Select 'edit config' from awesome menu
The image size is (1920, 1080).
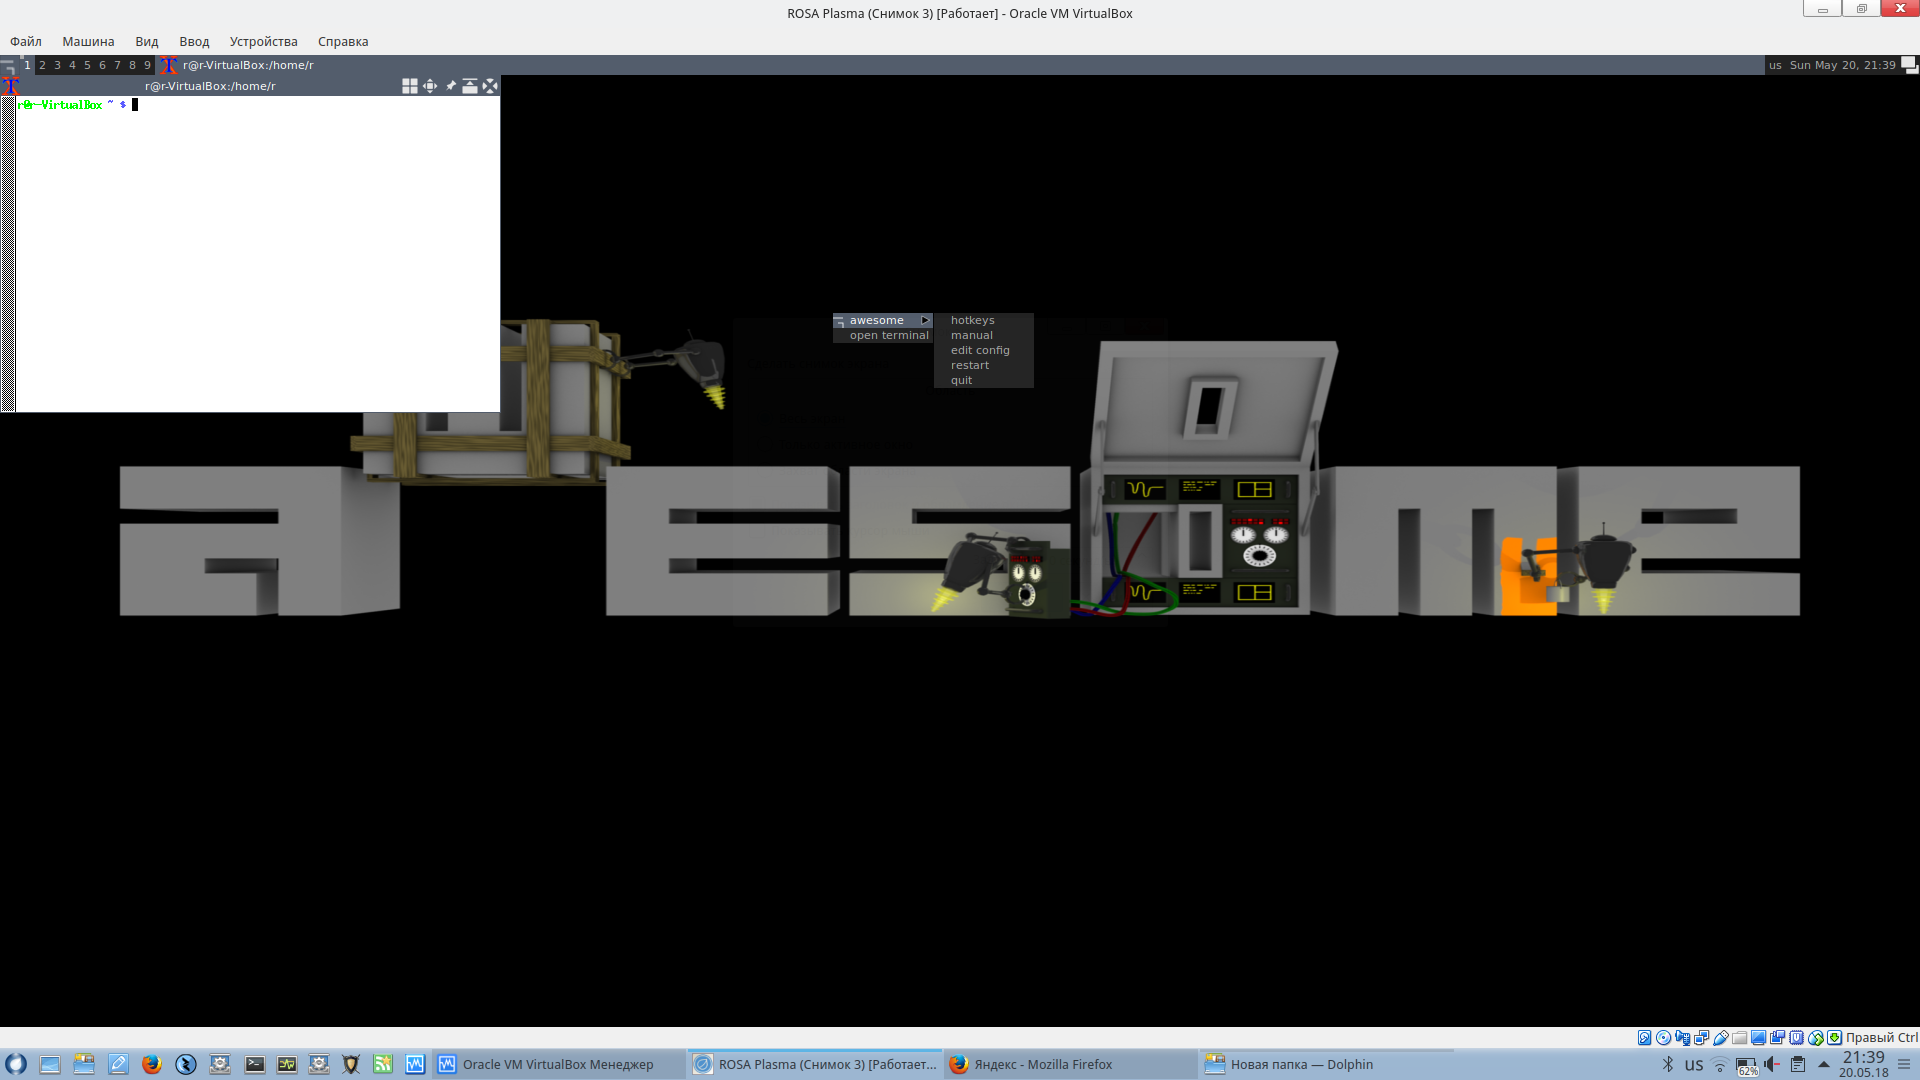(x=979, y=350)
